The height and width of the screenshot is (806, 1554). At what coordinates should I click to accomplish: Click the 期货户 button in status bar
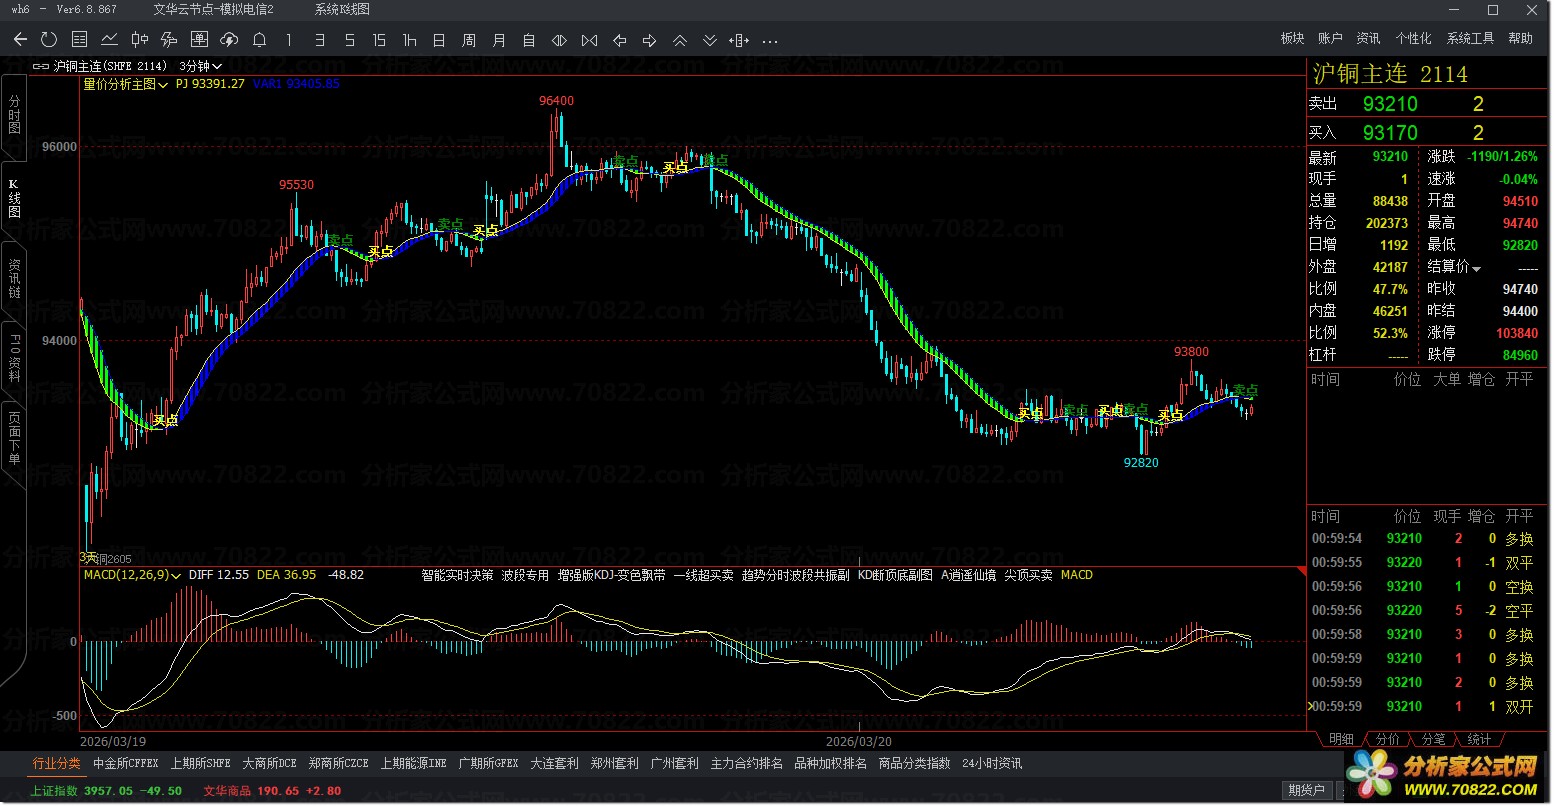[x=1306, y=790]
